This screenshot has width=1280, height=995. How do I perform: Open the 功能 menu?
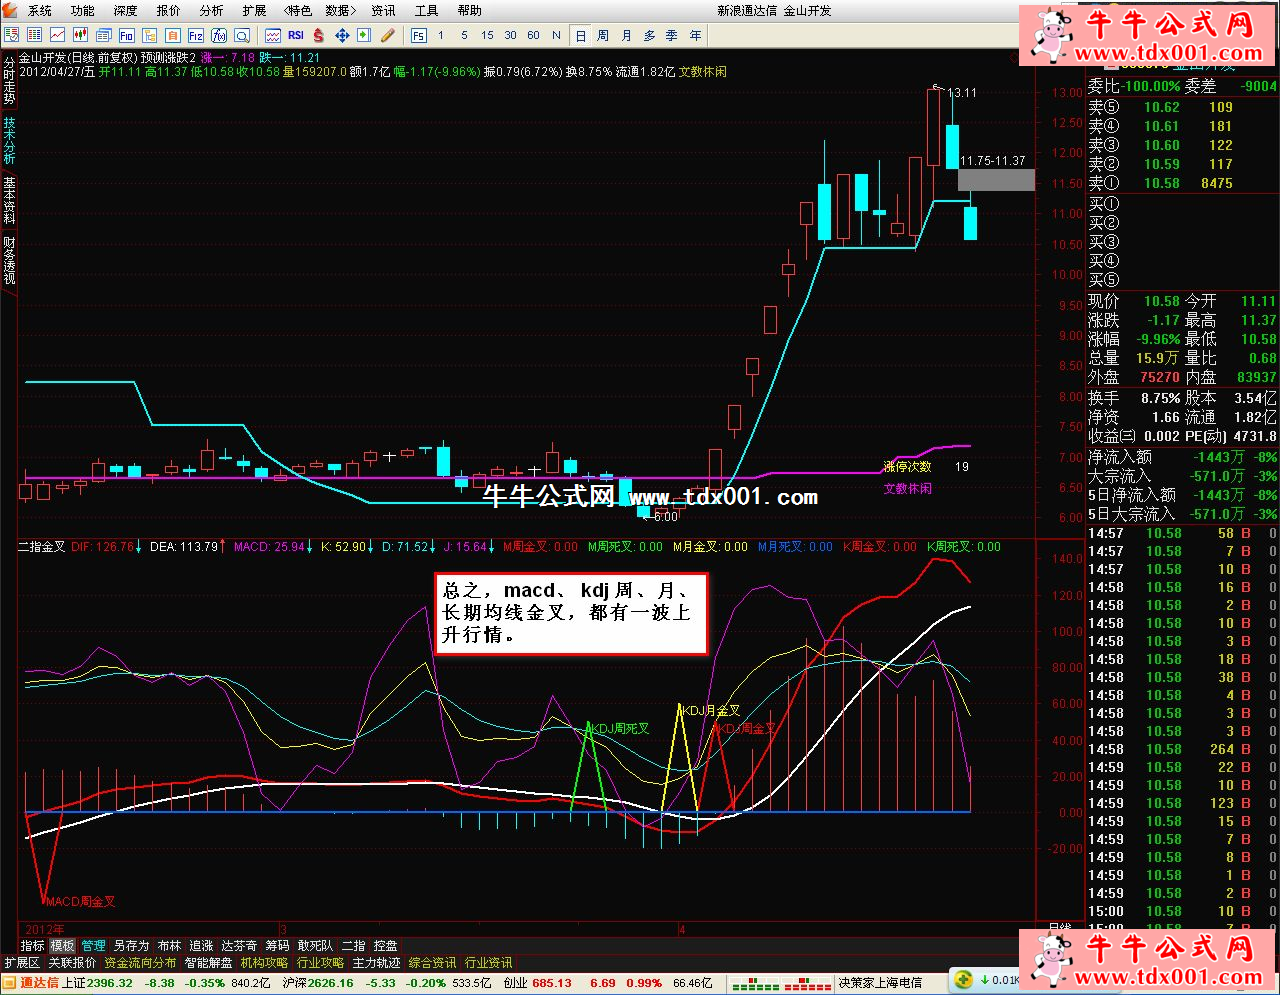[x=83, y=10]
